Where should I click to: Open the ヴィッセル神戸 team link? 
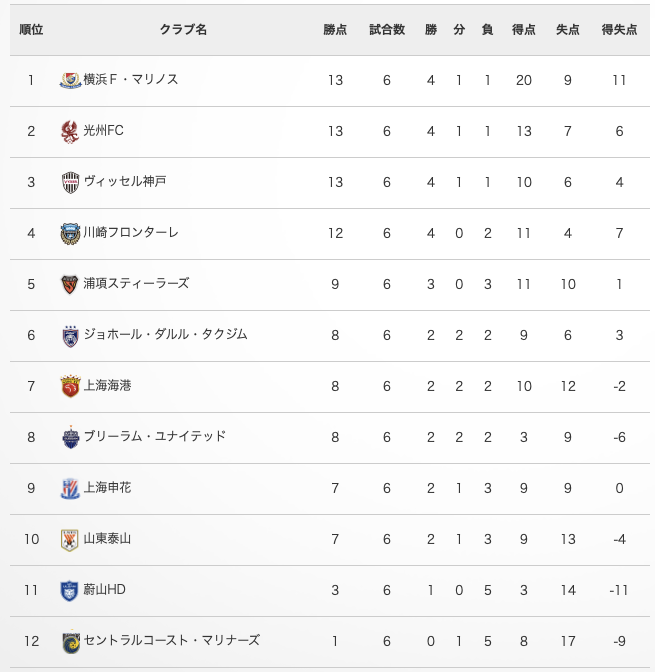(x=125, y=182)
